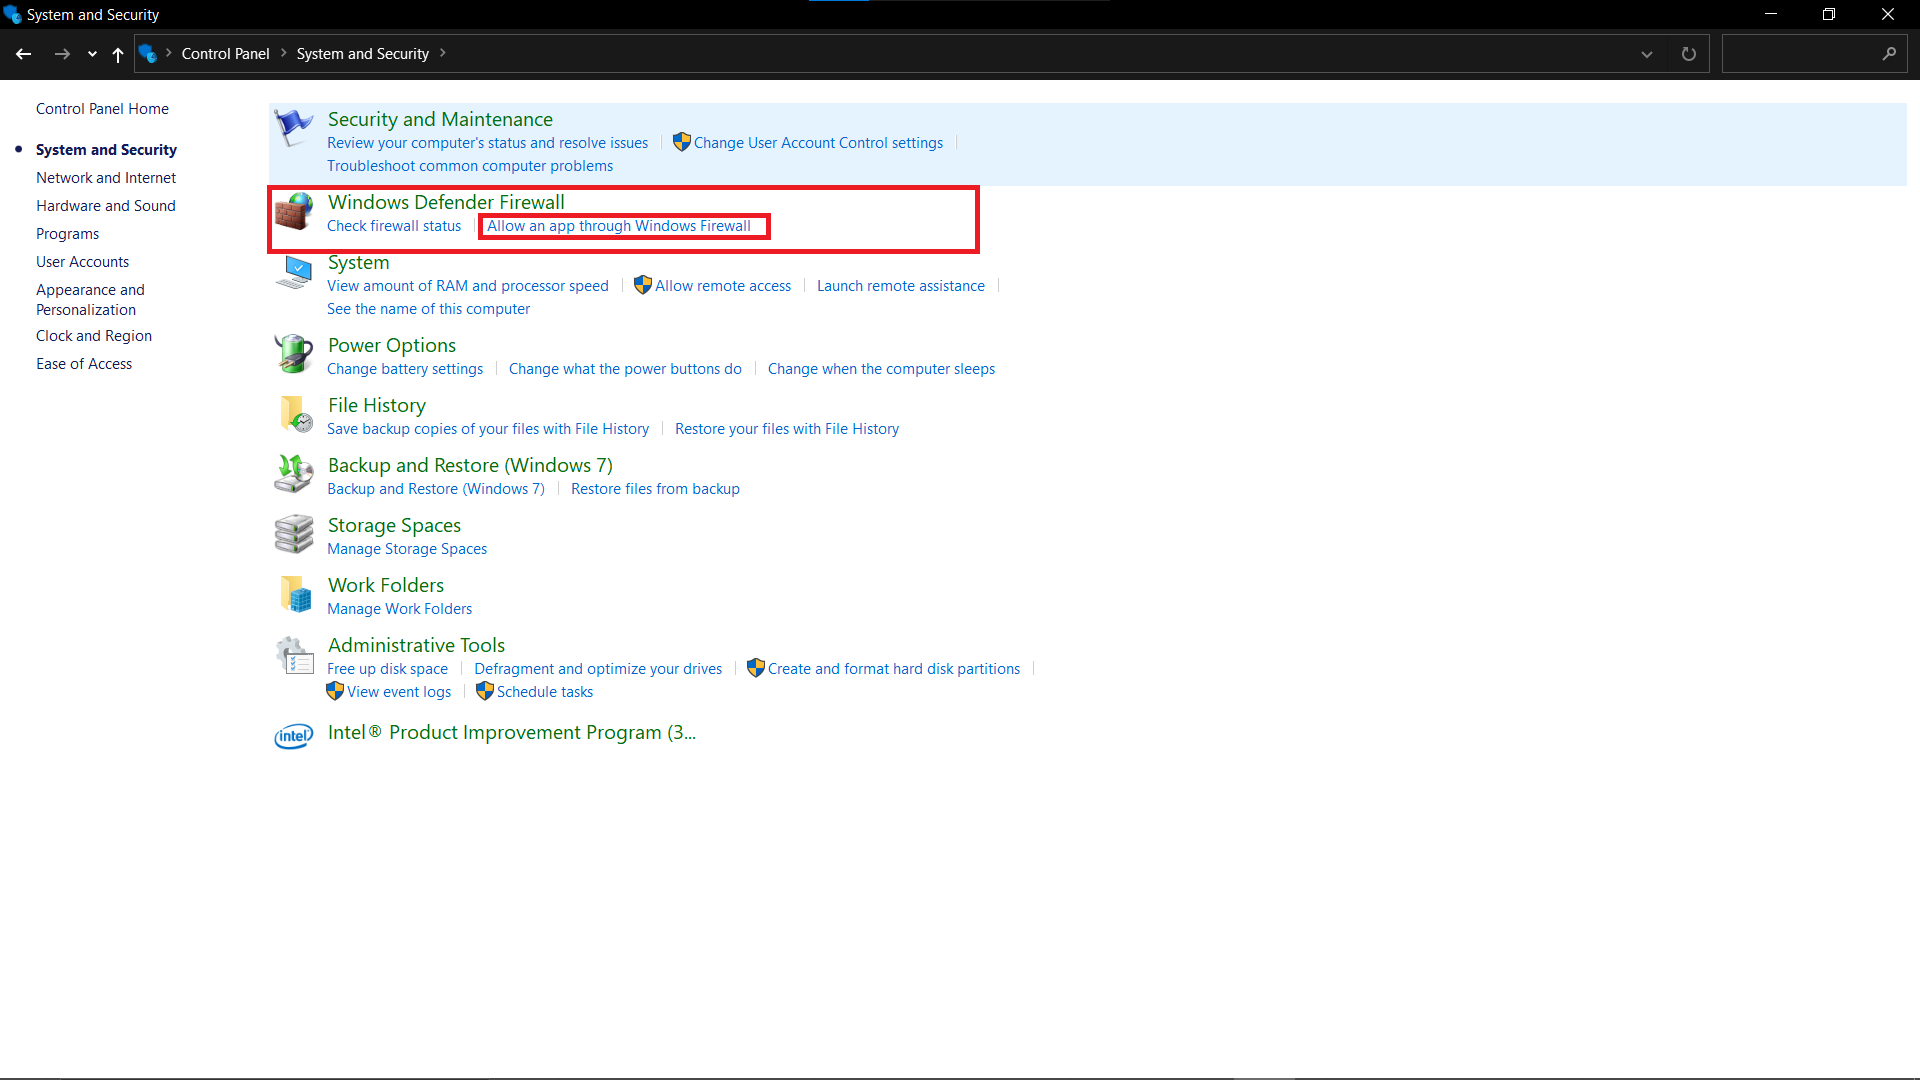Select Network and Internet in the sidebar
The image size is (1920, 1080).
click(106, 178)
